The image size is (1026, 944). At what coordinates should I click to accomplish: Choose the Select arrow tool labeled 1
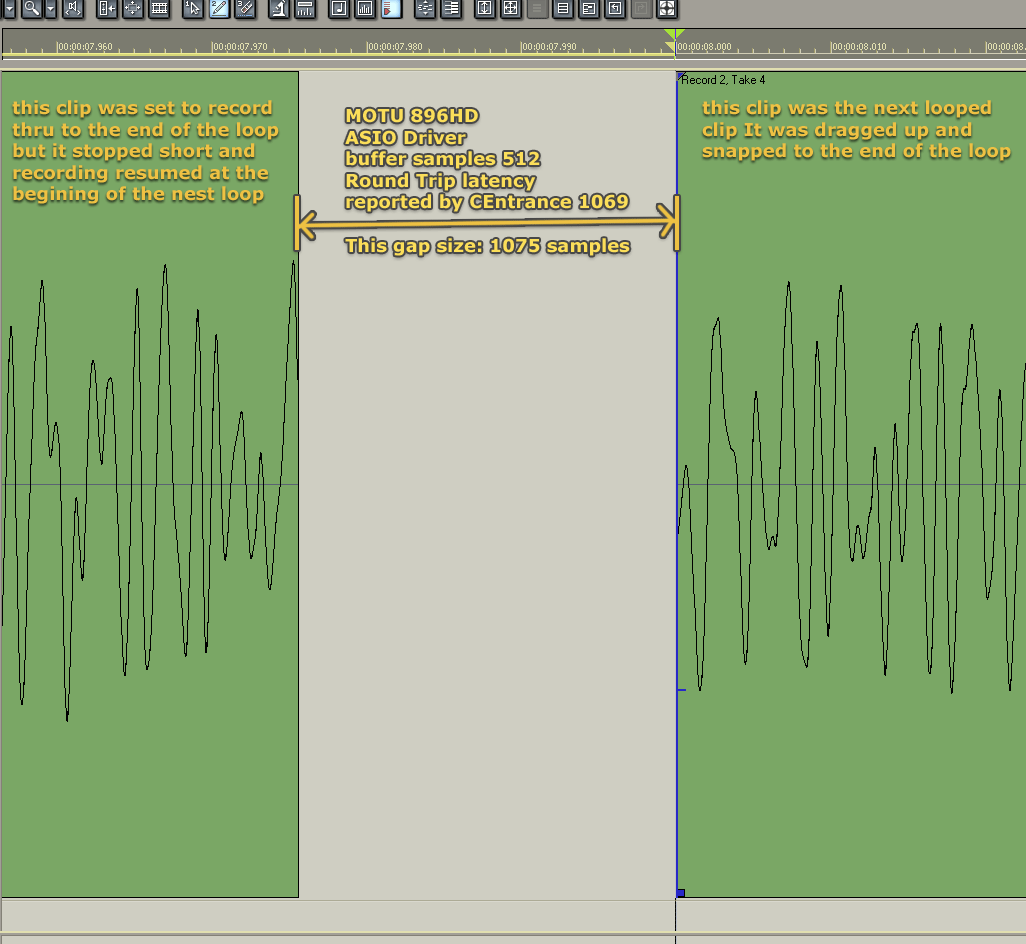point(193,9)
